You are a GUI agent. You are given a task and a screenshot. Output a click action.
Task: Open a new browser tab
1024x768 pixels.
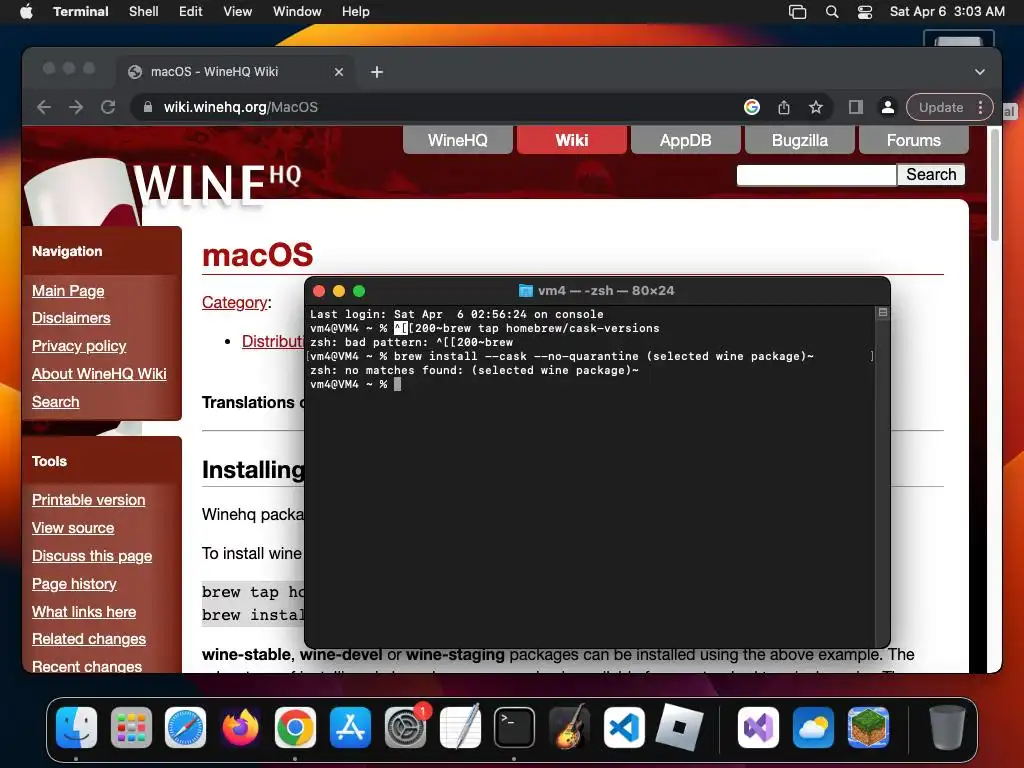(x=377, y=72)
